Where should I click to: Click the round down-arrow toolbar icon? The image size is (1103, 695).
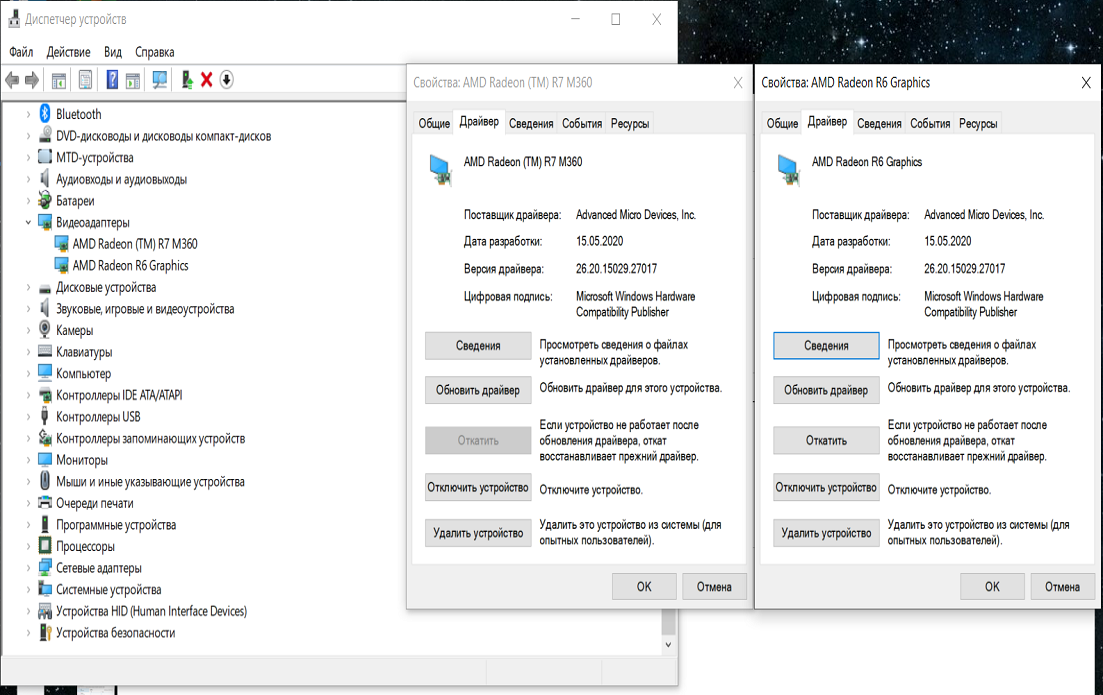tap(227, 80)
